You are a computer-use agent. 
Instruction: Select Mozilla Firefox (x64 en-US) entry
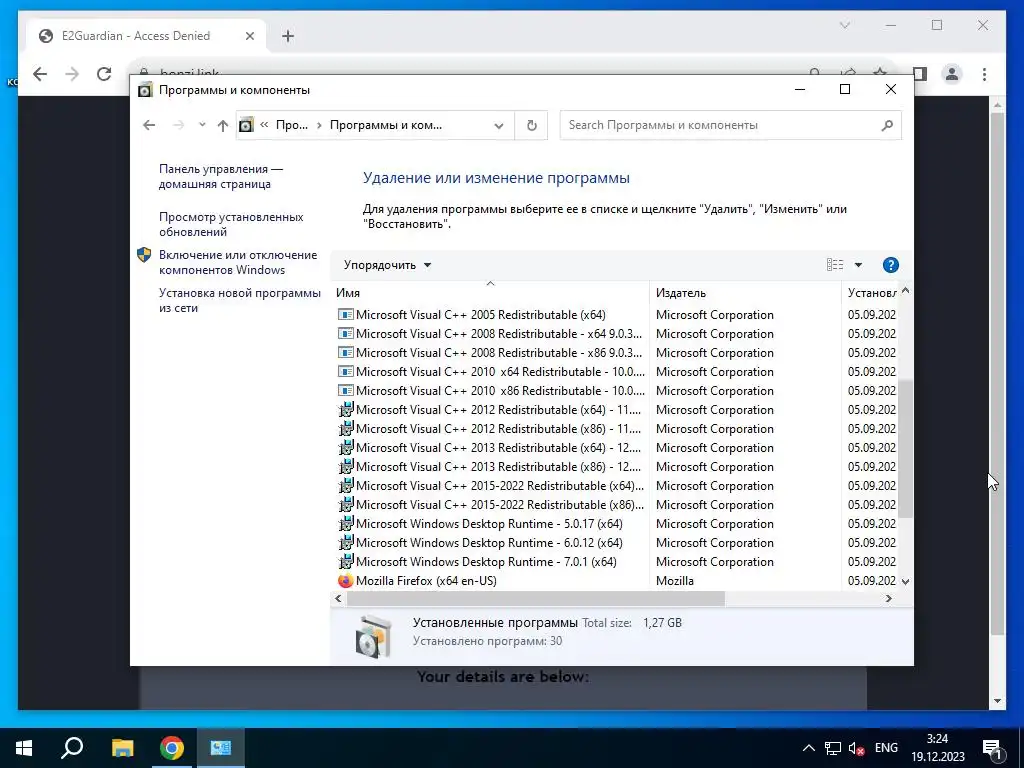[616, 581]
